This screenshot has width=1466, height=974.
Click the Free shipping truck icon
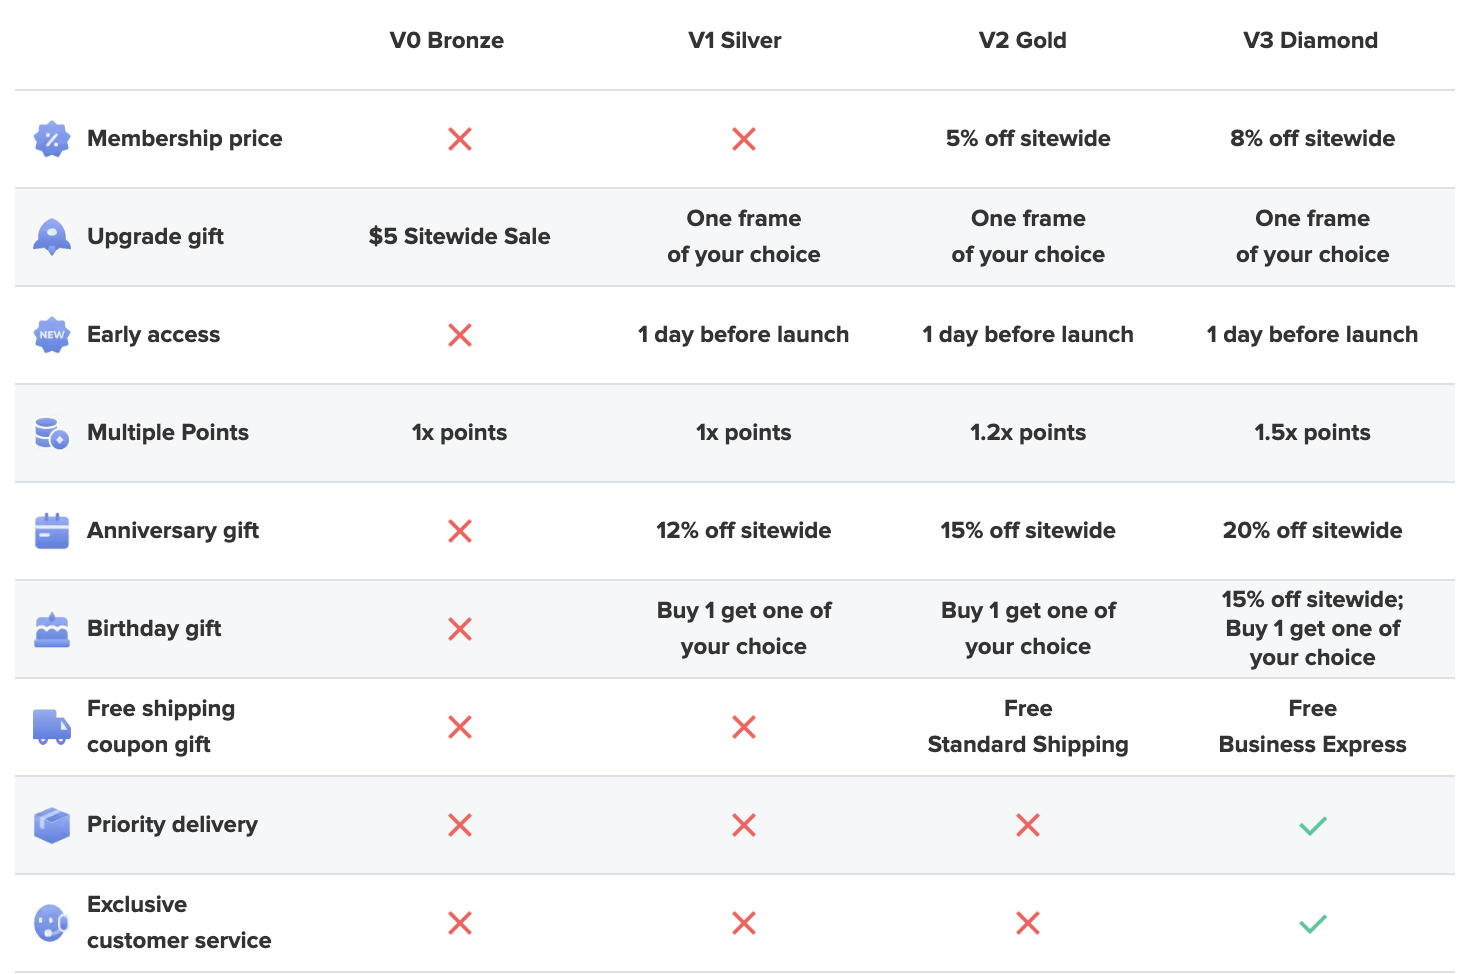[52, 727]
